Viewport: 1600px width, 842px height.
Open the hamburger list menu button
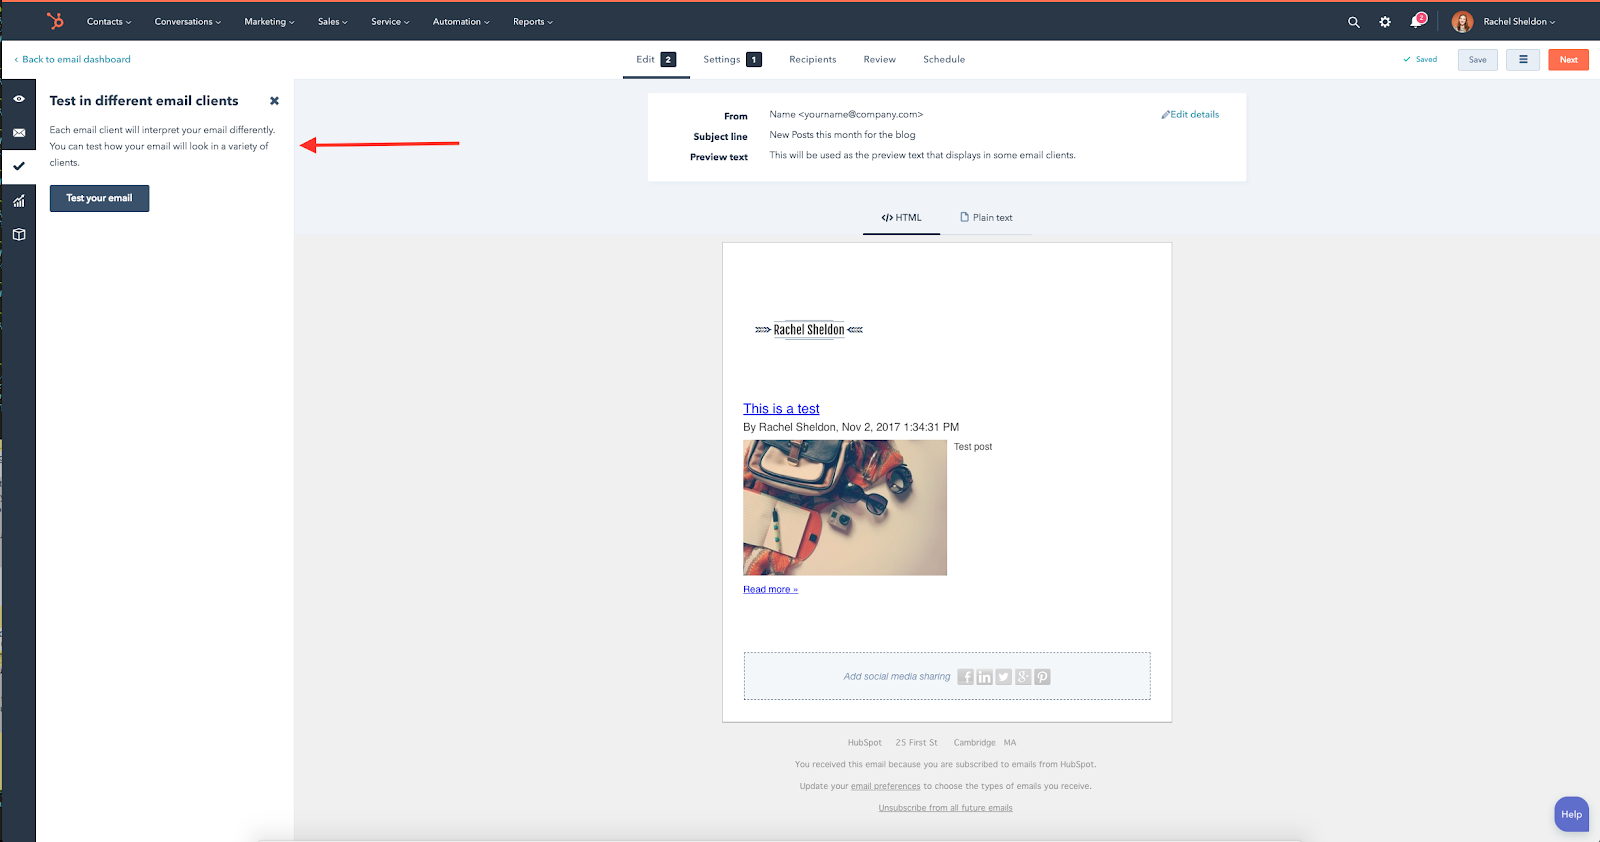coord(1523,60)
